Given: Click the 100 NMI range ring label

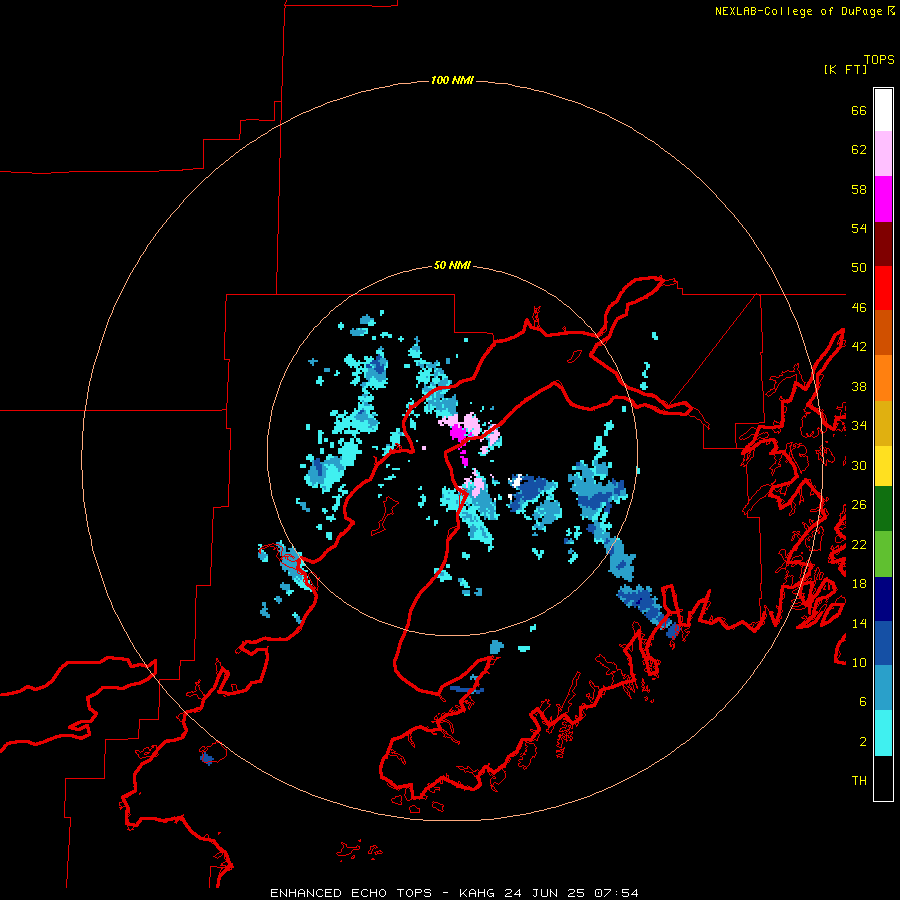Looking at the screenshot, I should (x=452, y=80).
